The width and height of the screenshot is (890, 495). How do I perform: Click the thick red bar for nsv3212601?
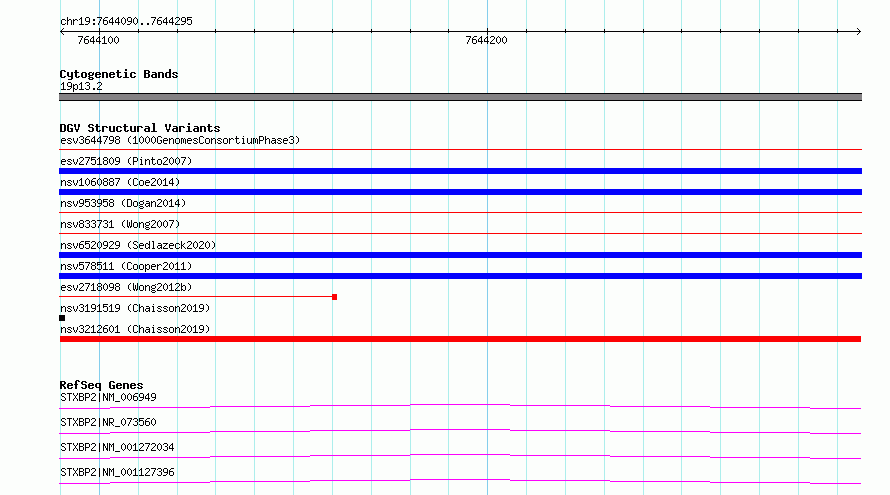(x=460, y=339)
